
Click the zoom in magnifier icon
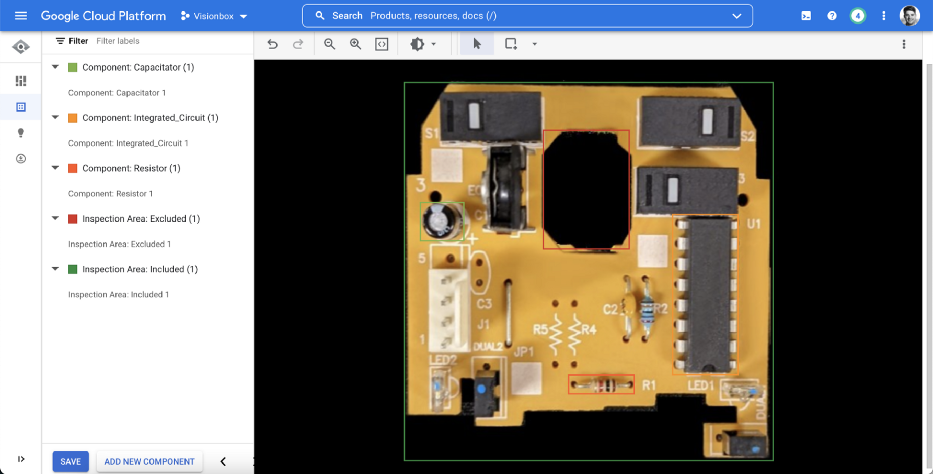click(356, 44)
